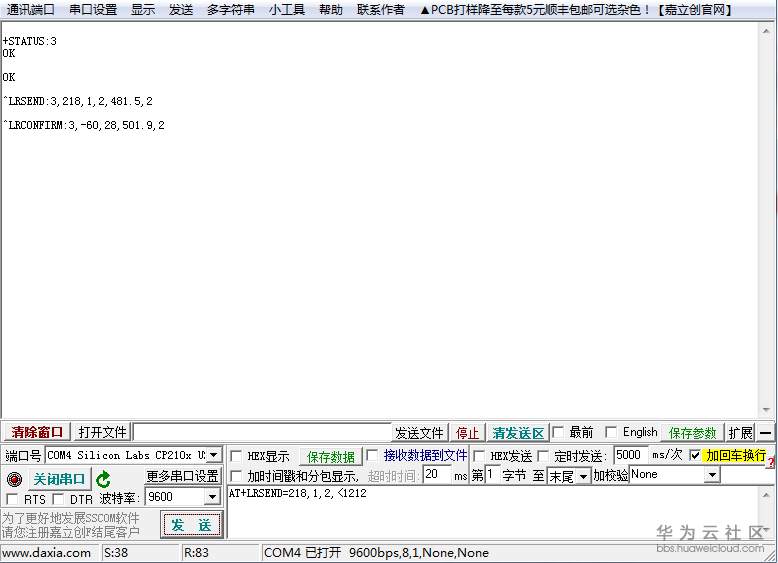Screen dimensions: 778x563
Task: Open the 多字符串 menu
Action: point(231,9)
